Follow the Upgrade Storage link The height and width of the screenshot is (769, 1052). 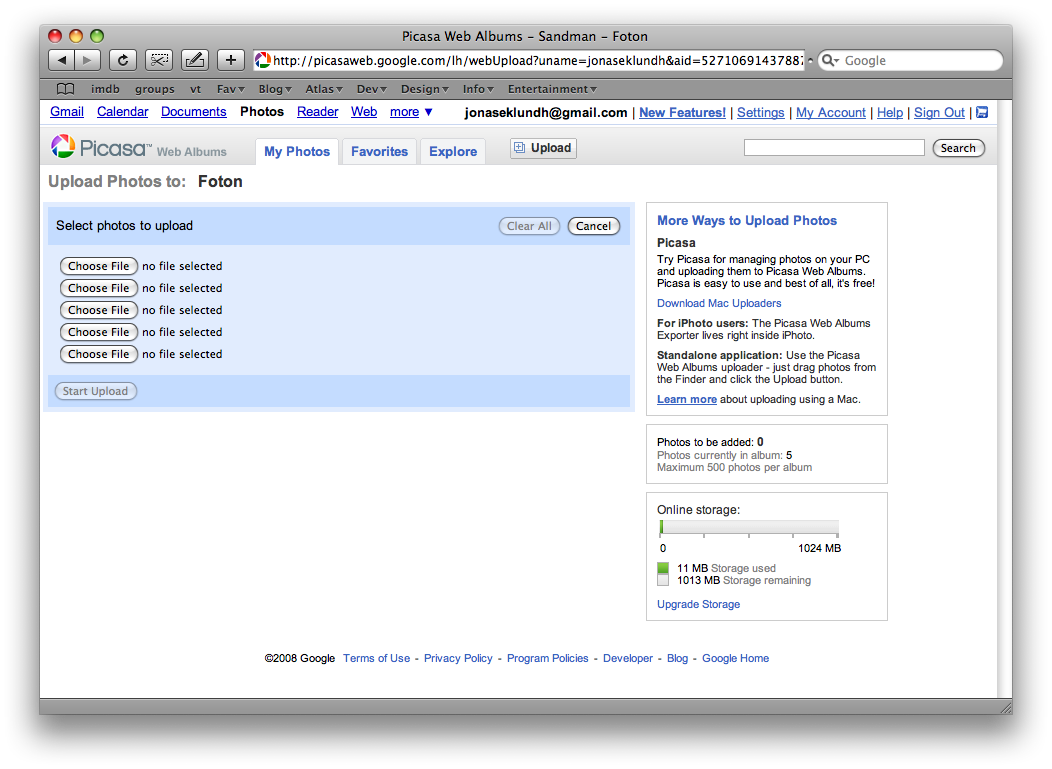tap(698, 604)
